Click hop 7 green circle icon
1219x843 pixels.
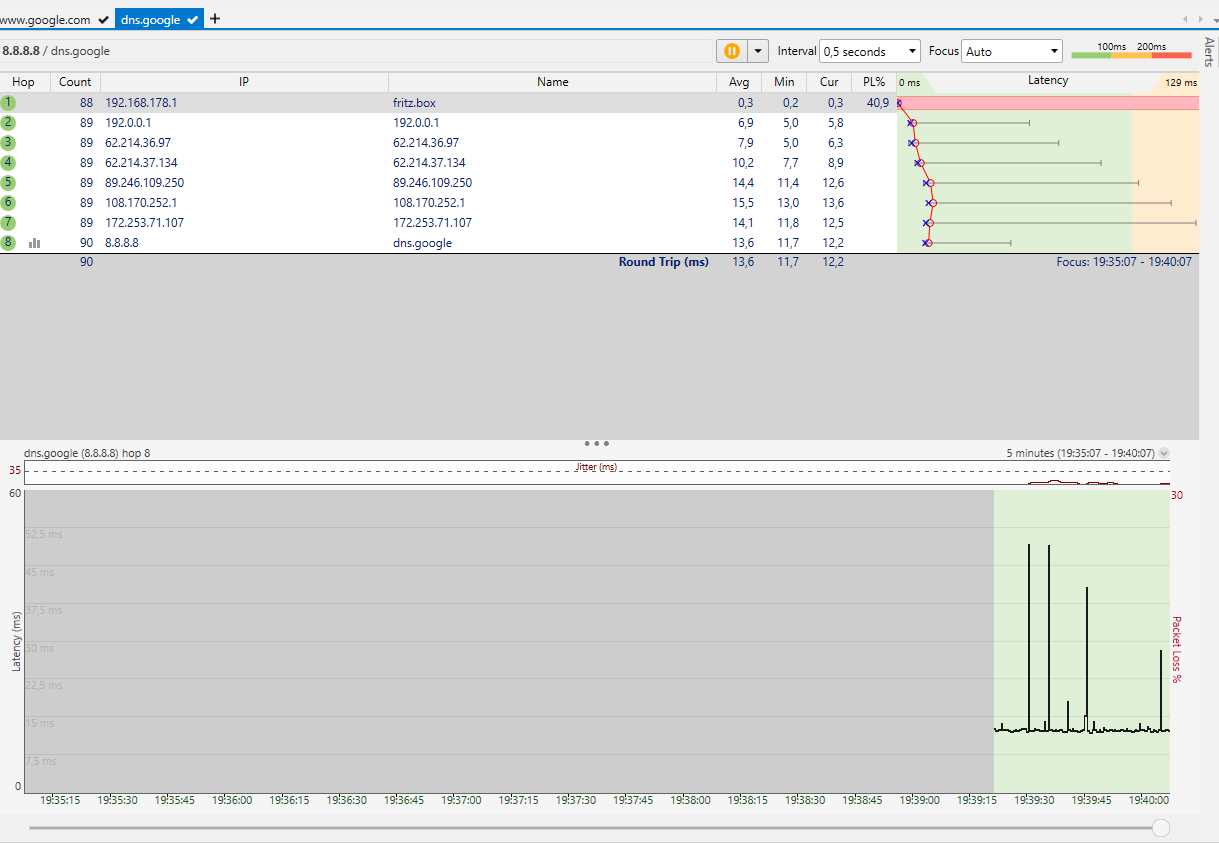tap(8, 223)
